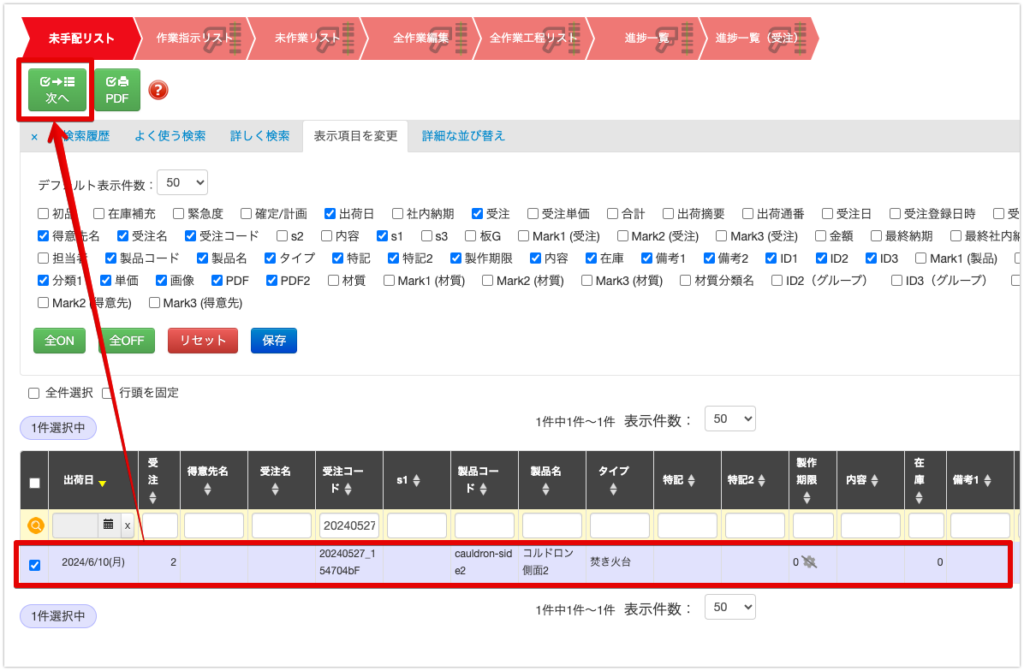The height and width of the screenshot is (671, 1024).
Task: Click the 次へ (Next) button
Action: (x=57, y=90)
